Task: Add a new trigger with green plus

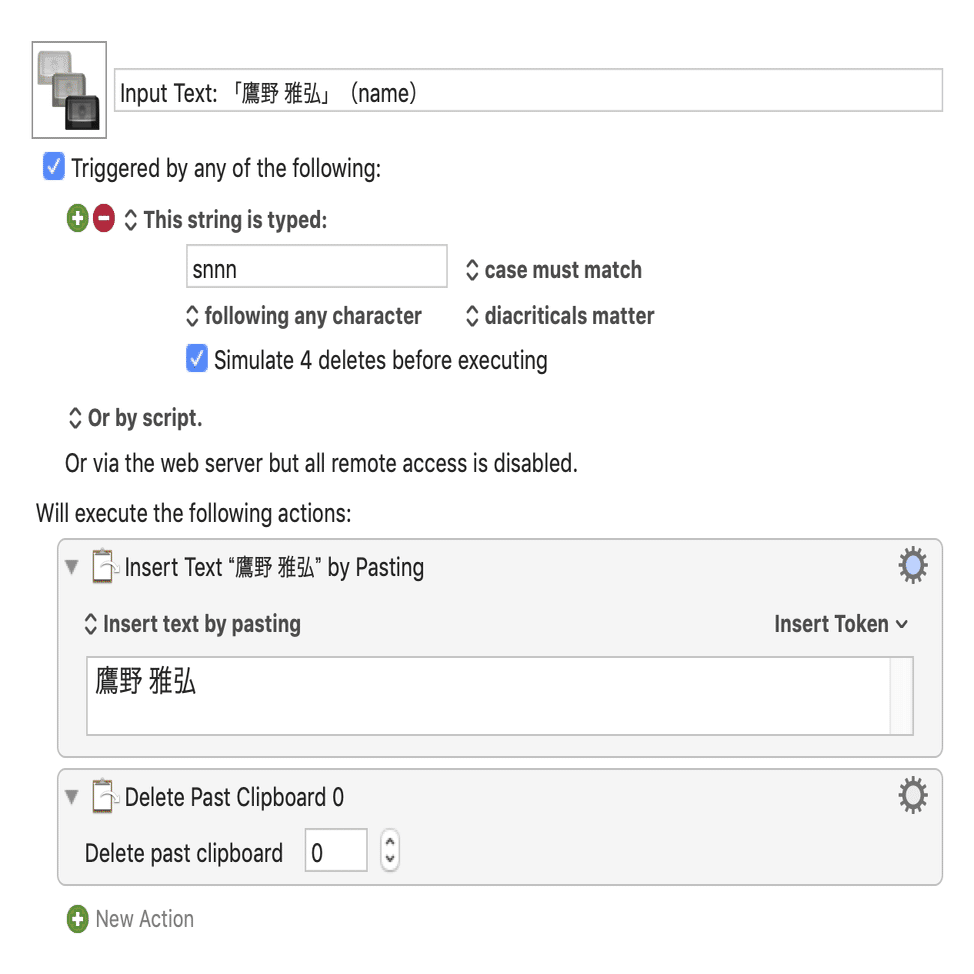Action: pyautogui.click(x=77, y=218)
